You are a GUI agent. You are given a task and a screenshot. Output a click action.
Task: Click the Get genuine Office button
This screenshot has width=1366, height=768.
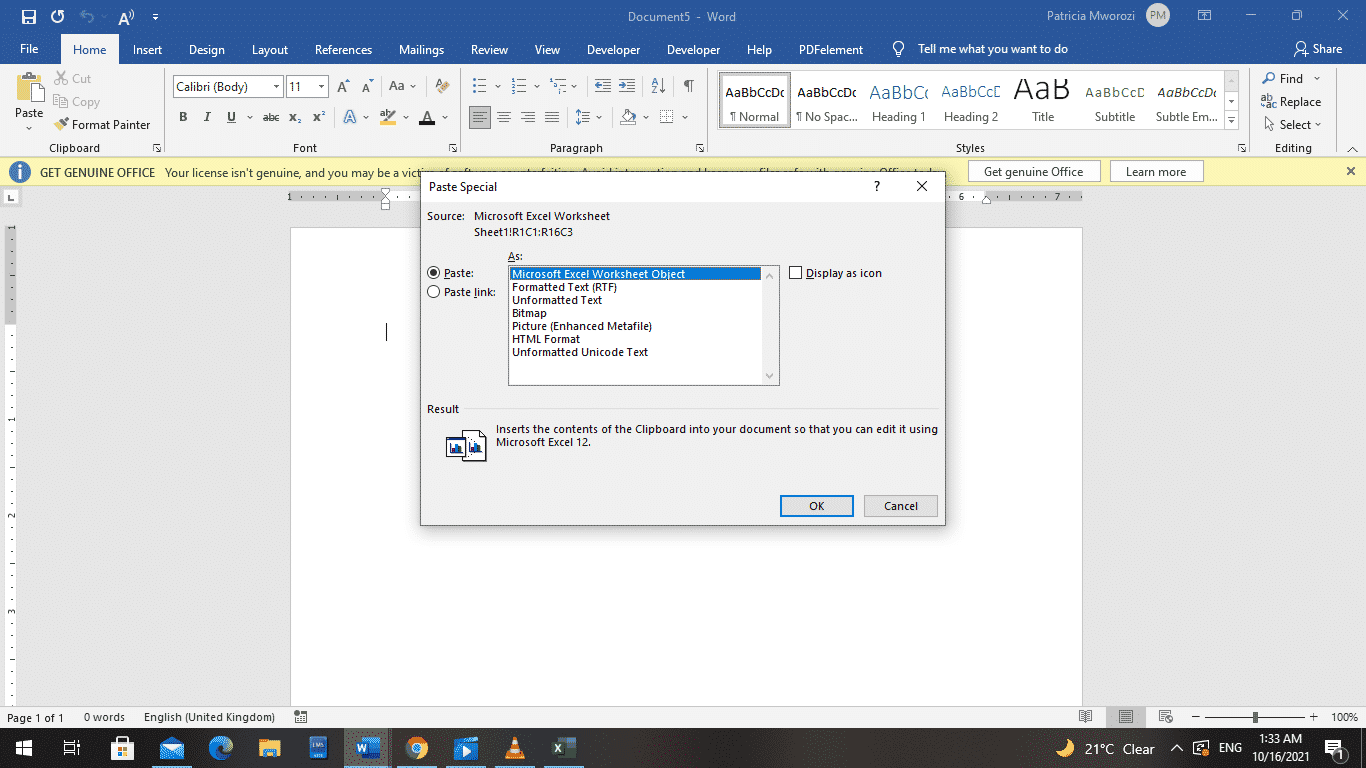click(1034, 171)
